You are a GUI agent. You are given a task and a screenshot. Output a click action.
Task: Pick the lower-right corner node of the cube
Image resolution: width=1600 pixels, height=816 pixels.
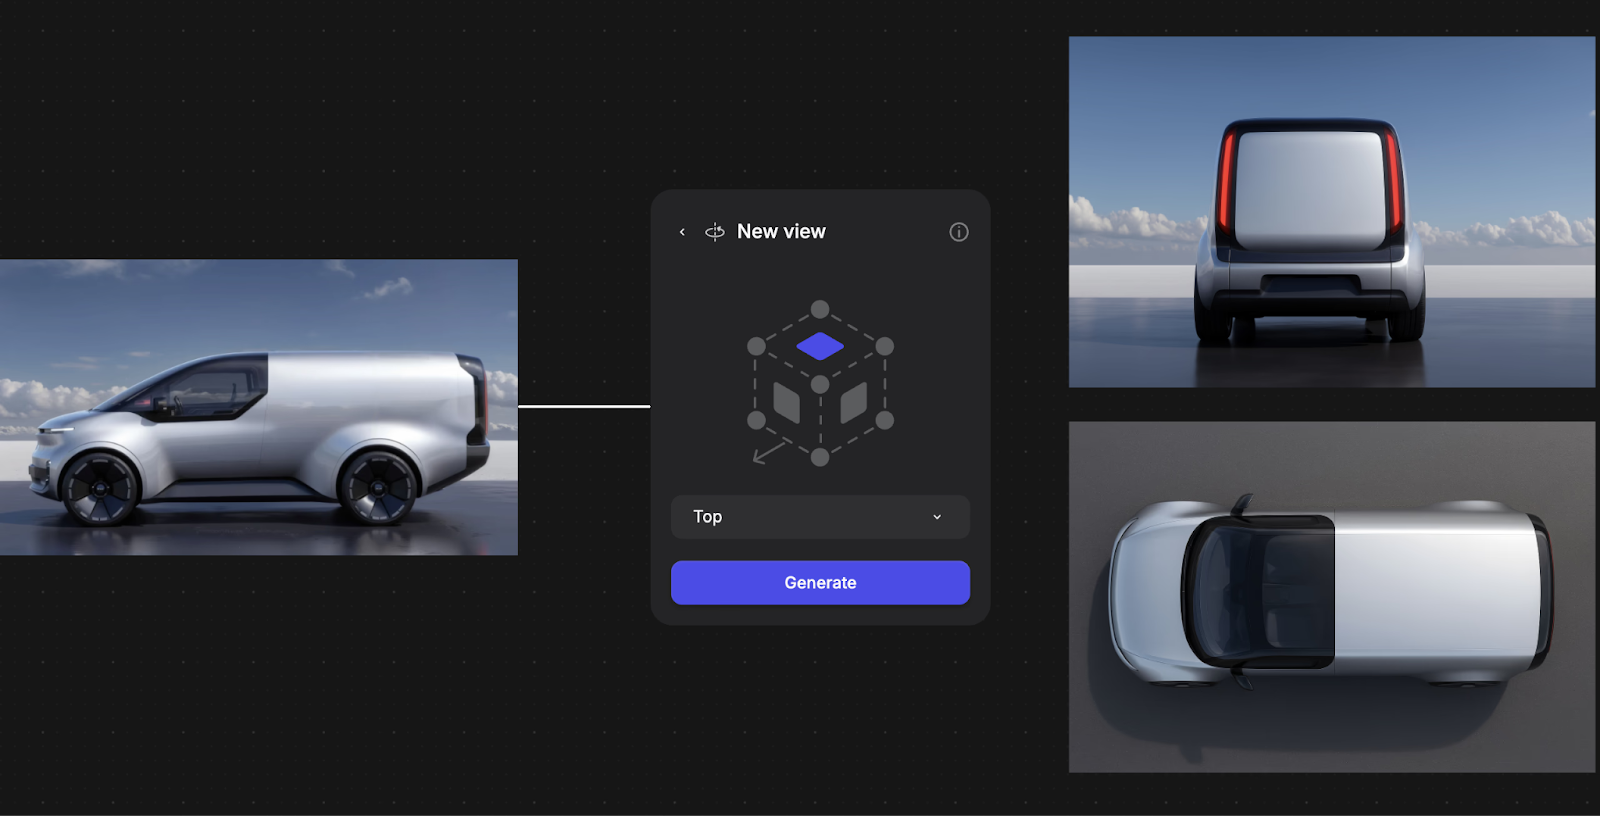[x=884, y=421]
